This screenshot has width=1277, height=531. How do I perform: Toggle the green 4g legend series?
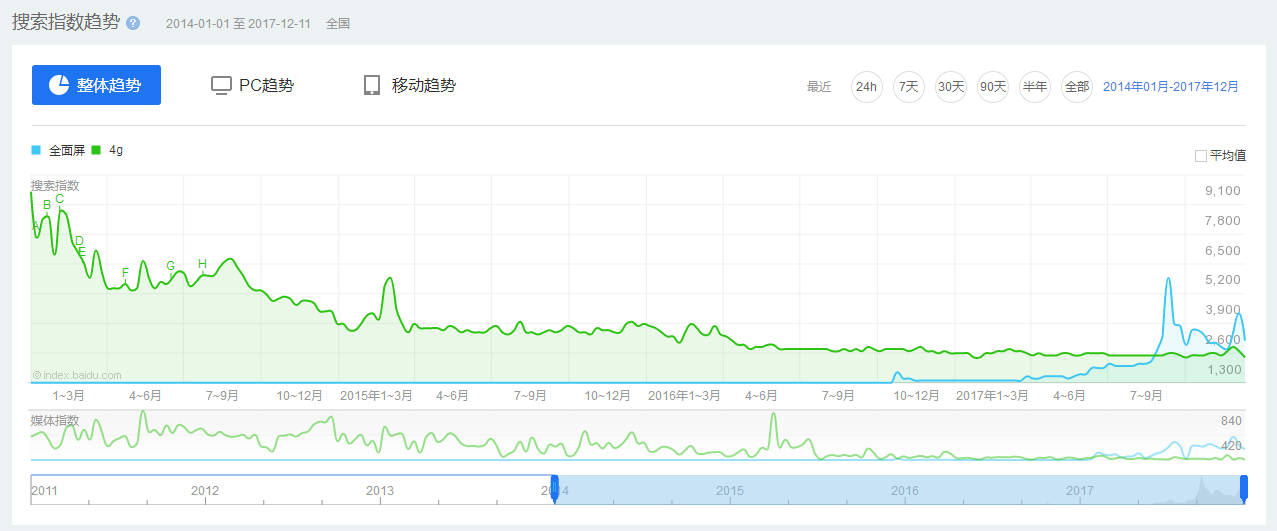[108, 150]
